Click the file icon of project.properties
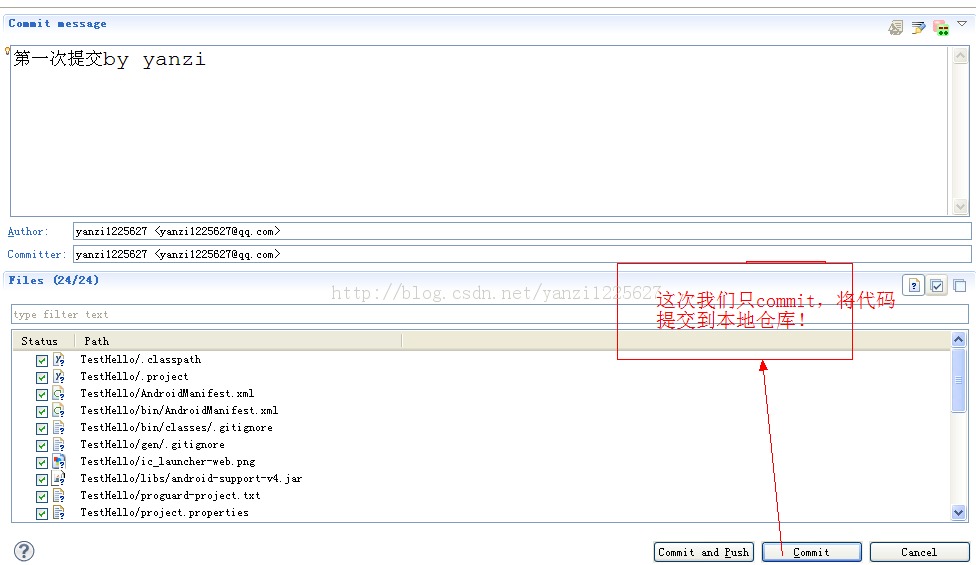Screen dimensions: 976x565 pyautogui.click(x=59, y=513)
